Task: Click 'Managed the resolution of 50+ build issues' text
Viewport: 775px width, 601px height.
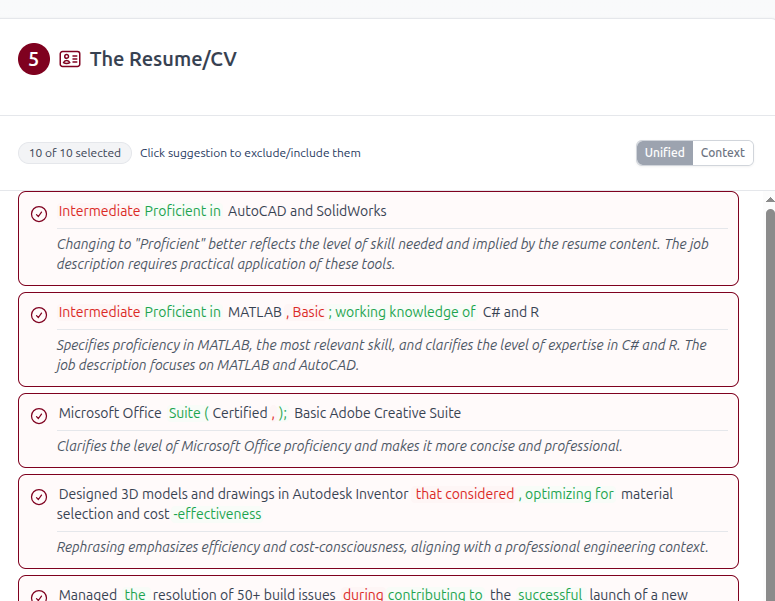Action: pos(197,594)
